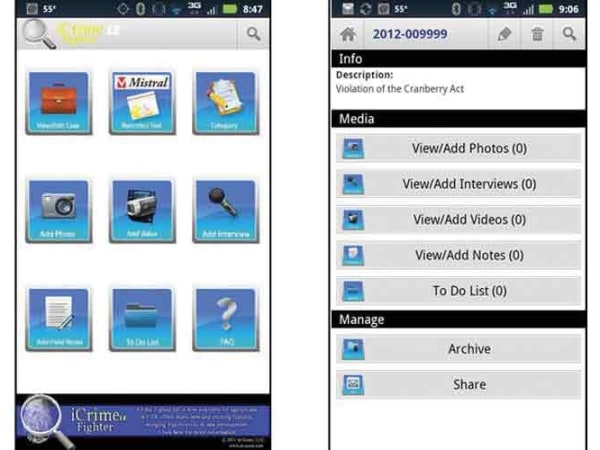This screenshot has height=450, width=600.
Task: Open the View/Edit Case briefcase tile
Action: click(x=58, y=102)
